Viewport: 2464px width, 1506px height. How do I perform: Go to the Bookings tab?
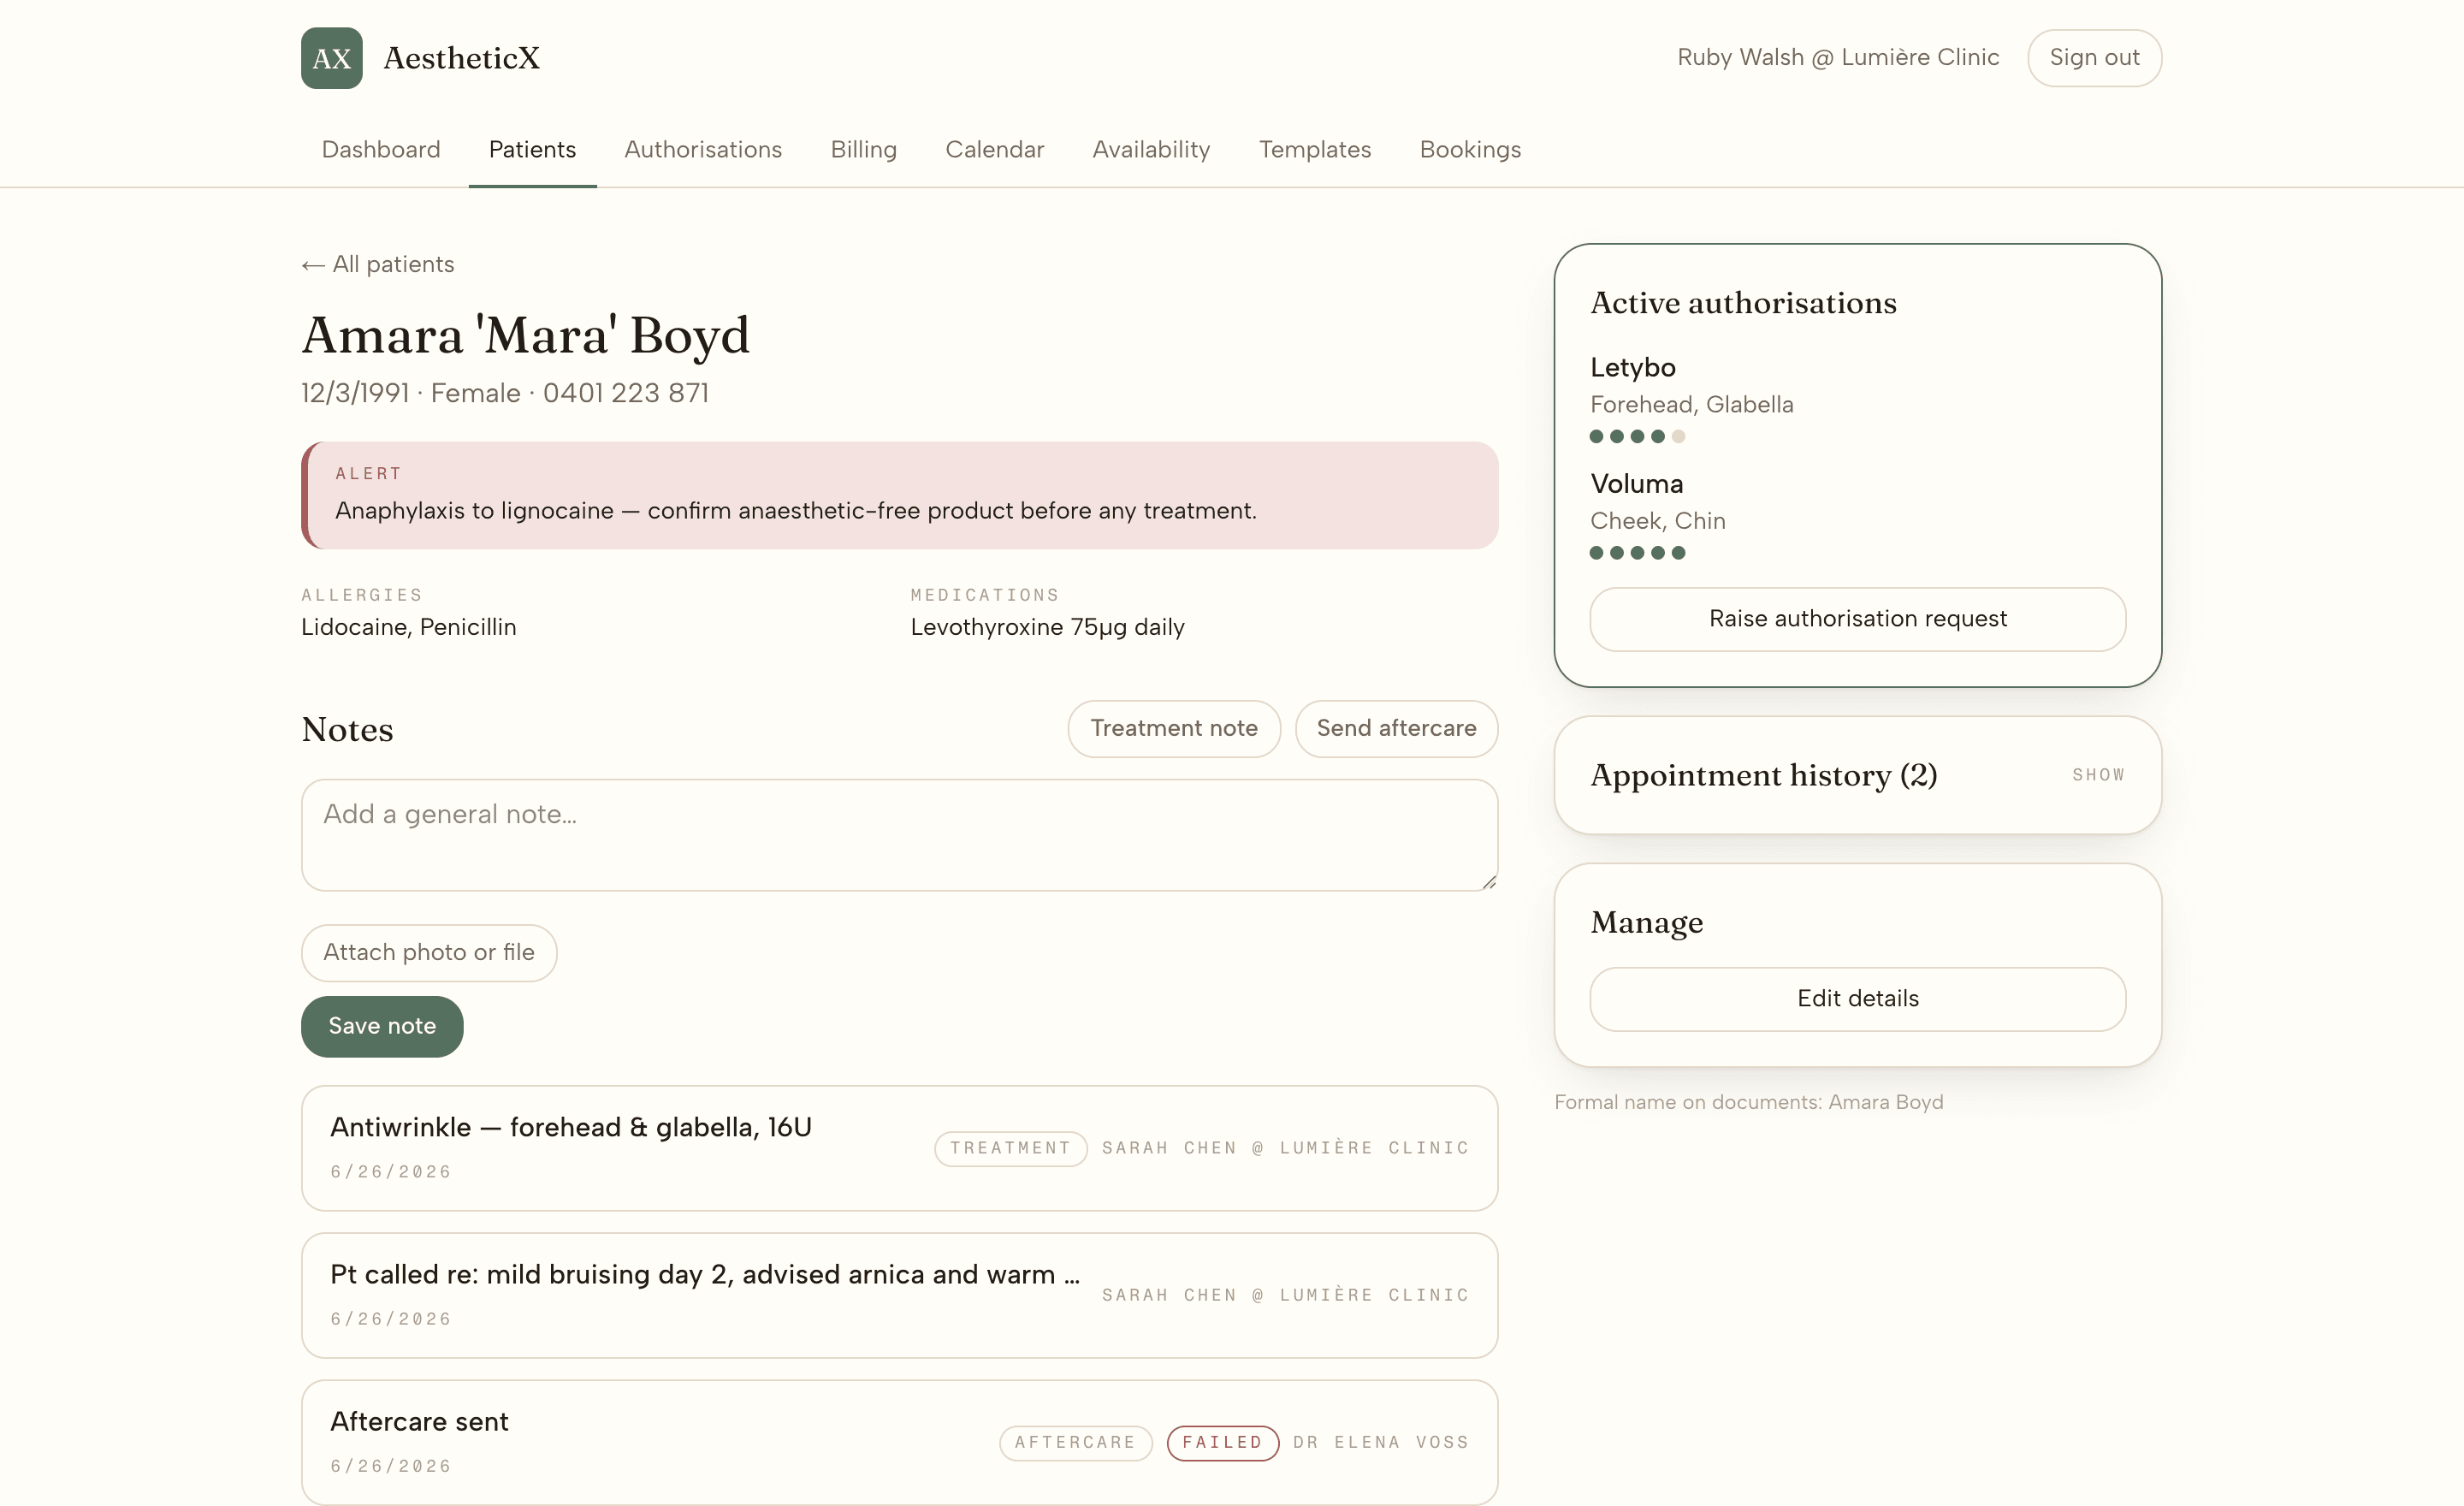(x=1470, y=149)
